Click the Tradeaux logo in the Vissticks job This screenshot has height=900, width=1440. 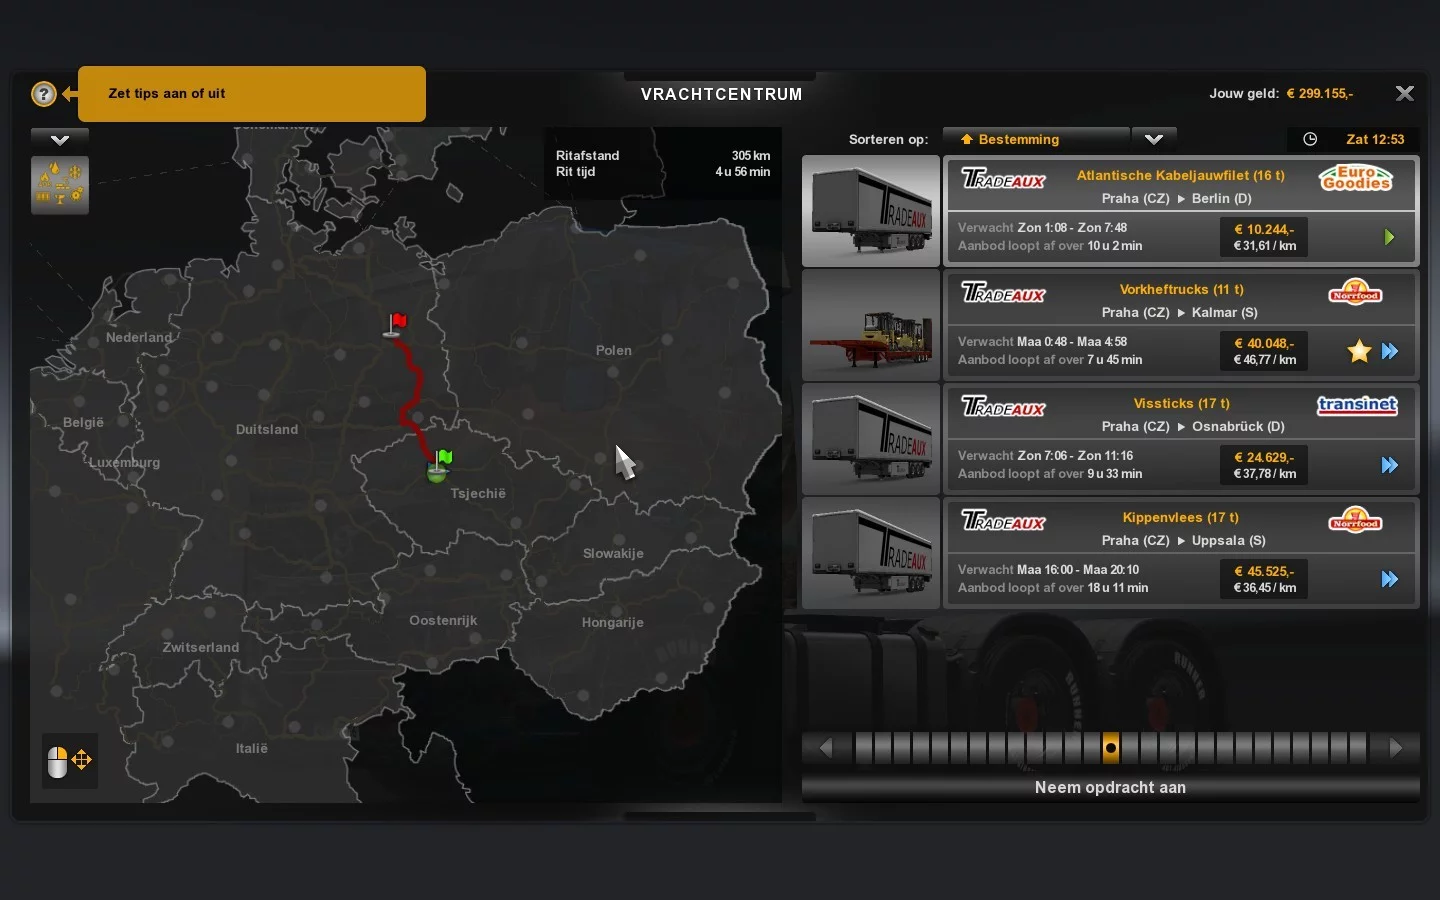point(1003,407)
